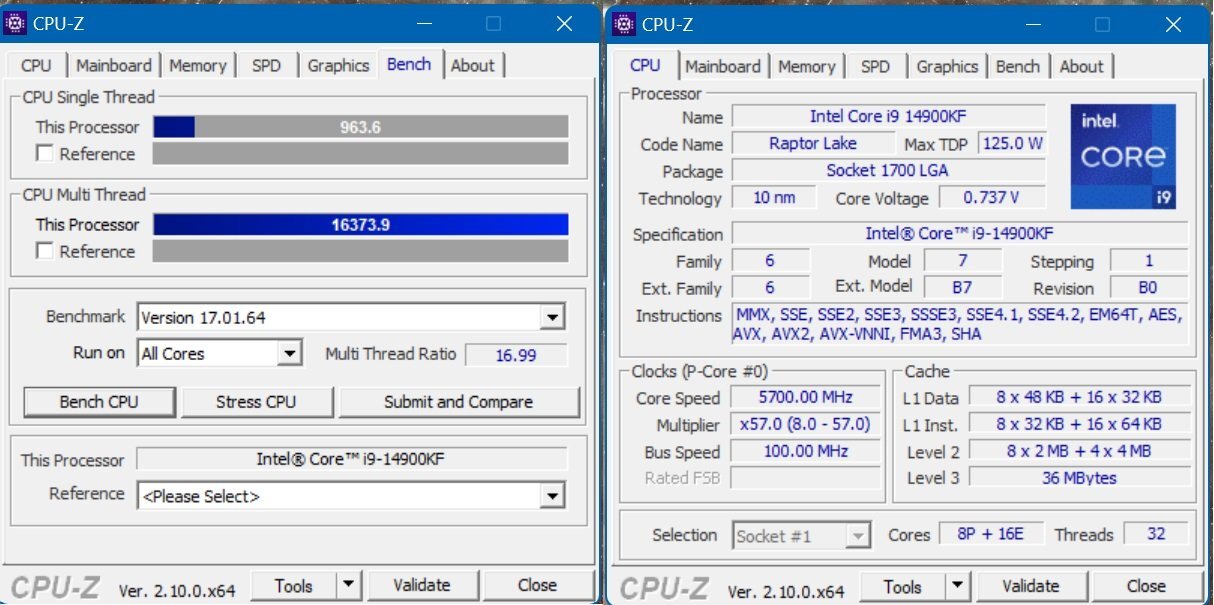Click Multi Thread Reference empty bar
The height and width of the screenshot is (605, 1214).
(x=360, y=251)
